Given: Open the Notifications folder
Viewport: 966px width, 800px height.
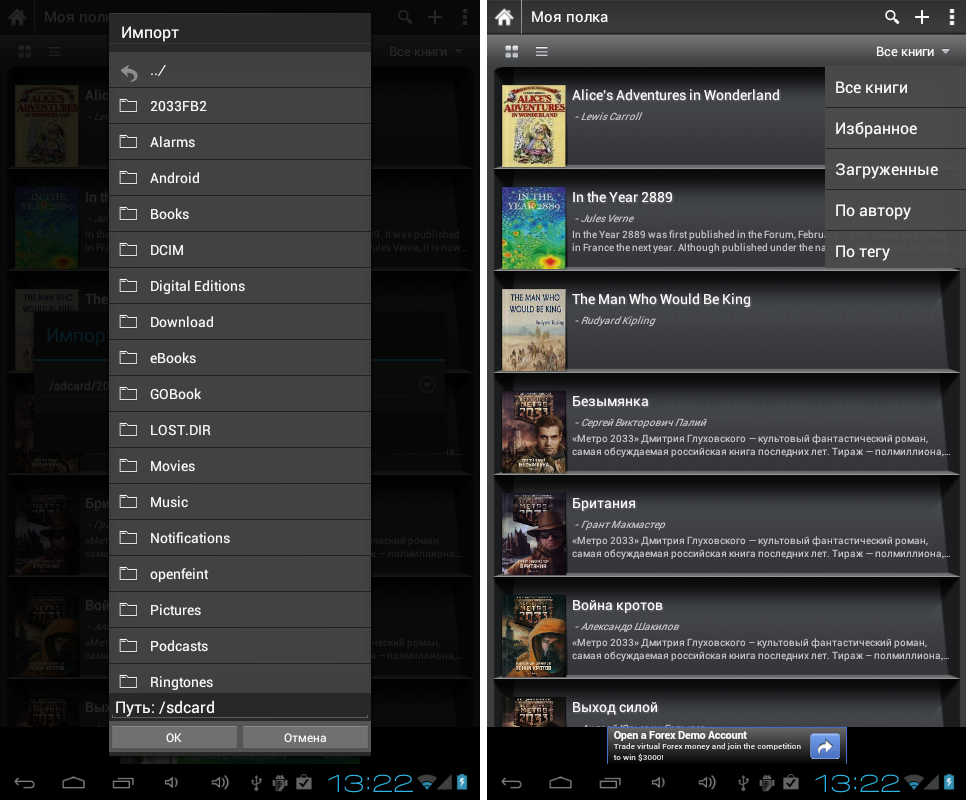Looking at the screenshot, I should point(240,538).
